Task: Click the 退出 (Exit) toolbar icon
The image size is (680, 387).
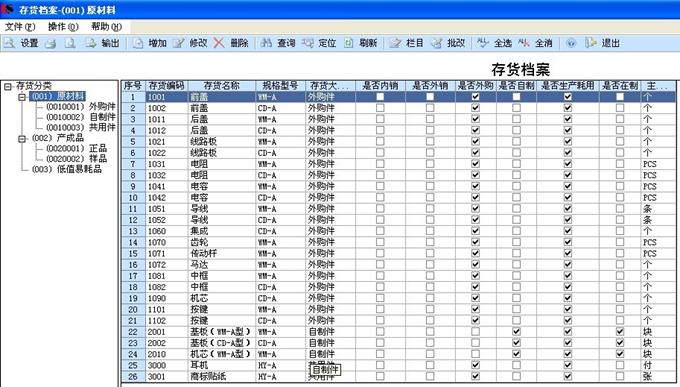Action: point(591,43)
